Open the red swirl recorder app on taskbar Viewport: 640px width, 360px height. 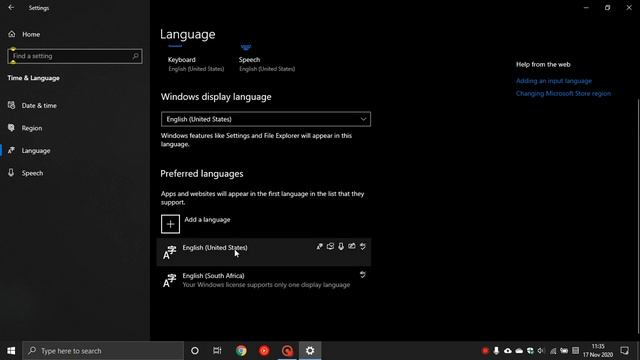click(287, 351)
